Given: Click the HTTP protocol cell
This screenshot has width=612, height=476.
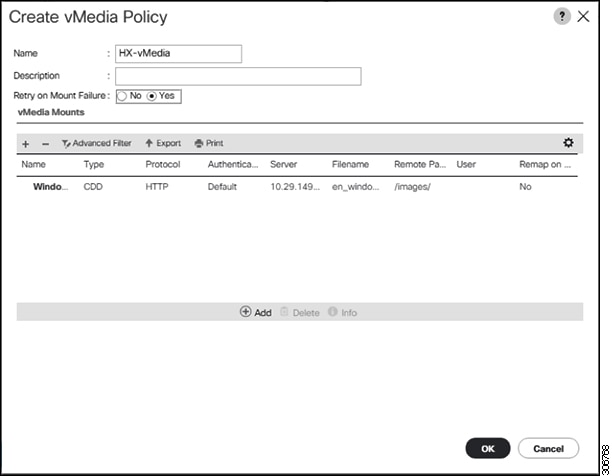Looking at the screenshot, I should 157,186.
